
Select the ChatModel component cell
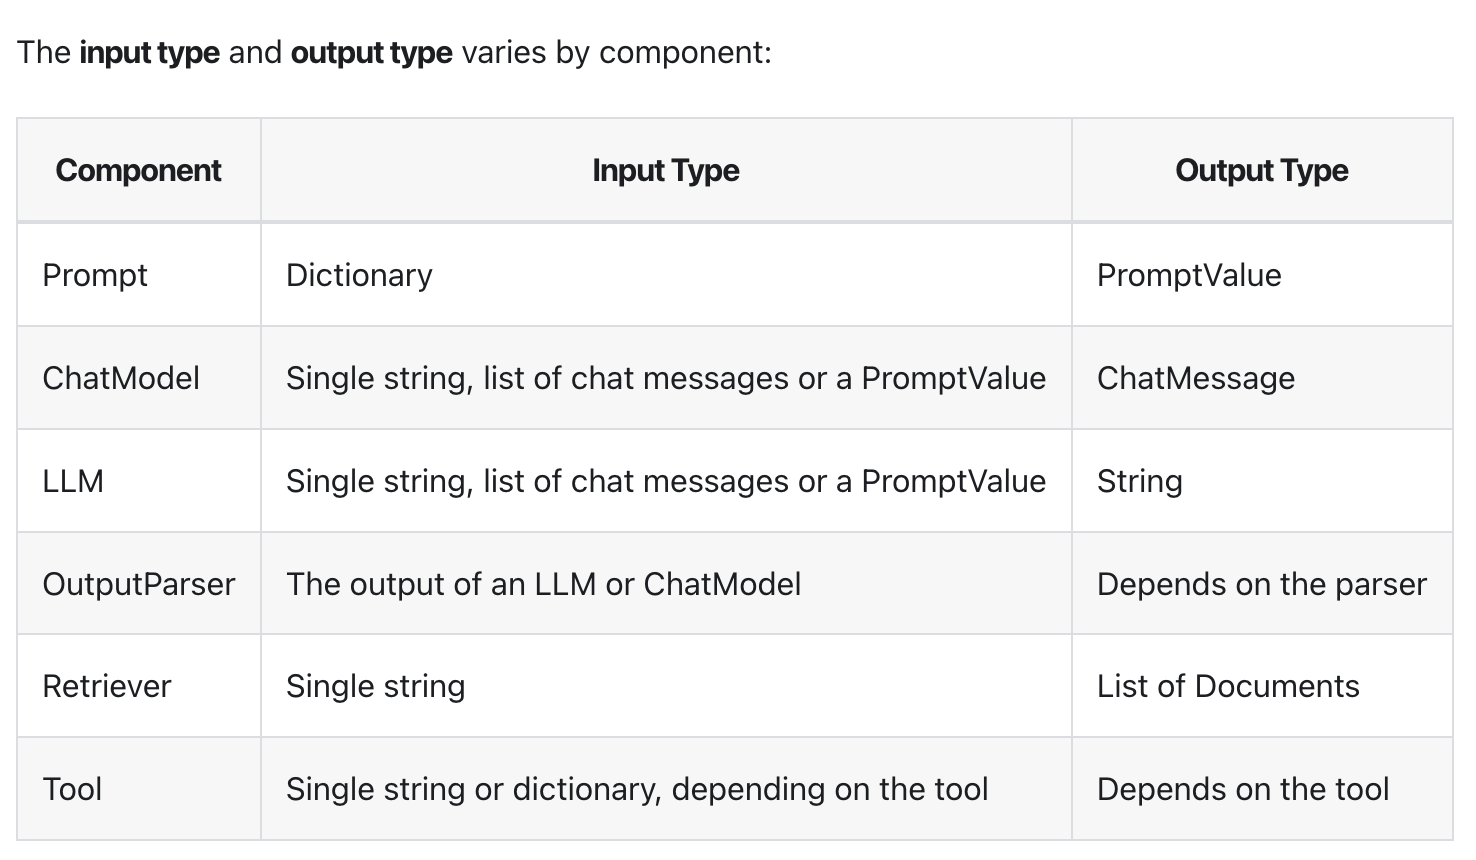click(121, 378)
